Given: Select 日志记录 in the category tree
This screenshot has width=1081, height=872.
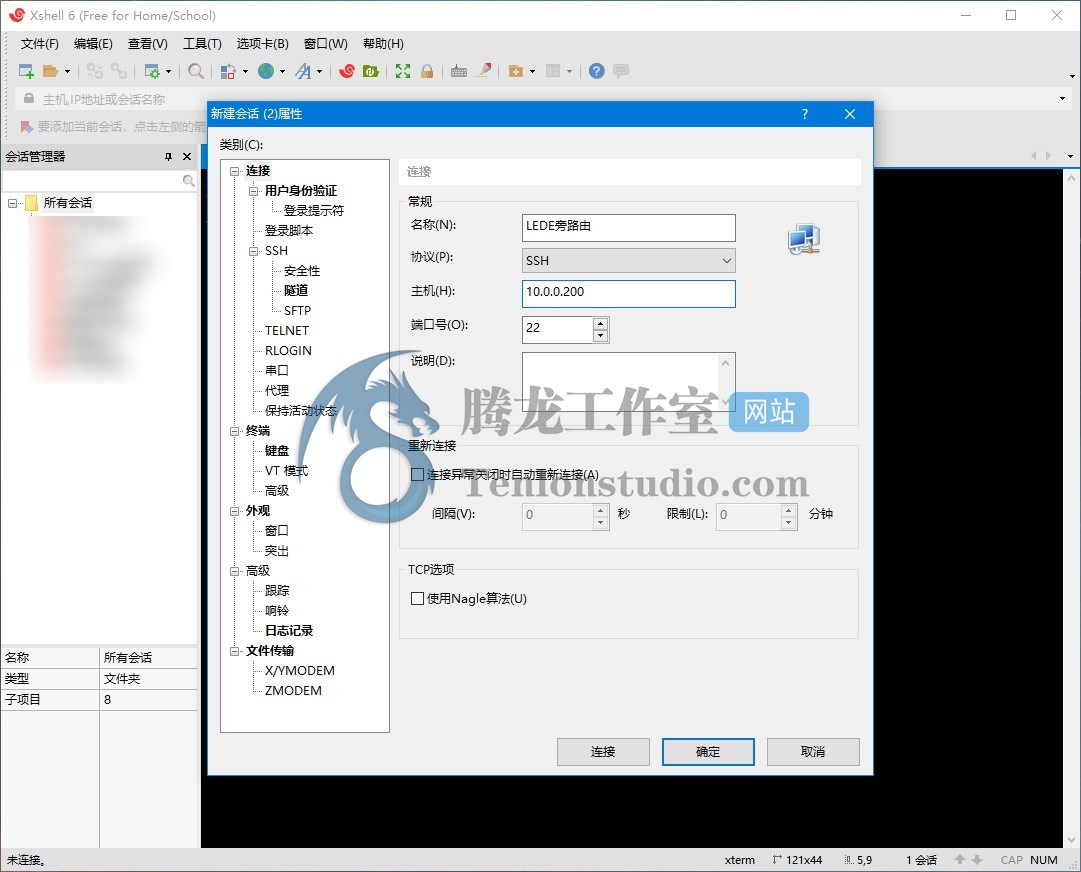Looking at the screenshot, I should tap(289, 631).
